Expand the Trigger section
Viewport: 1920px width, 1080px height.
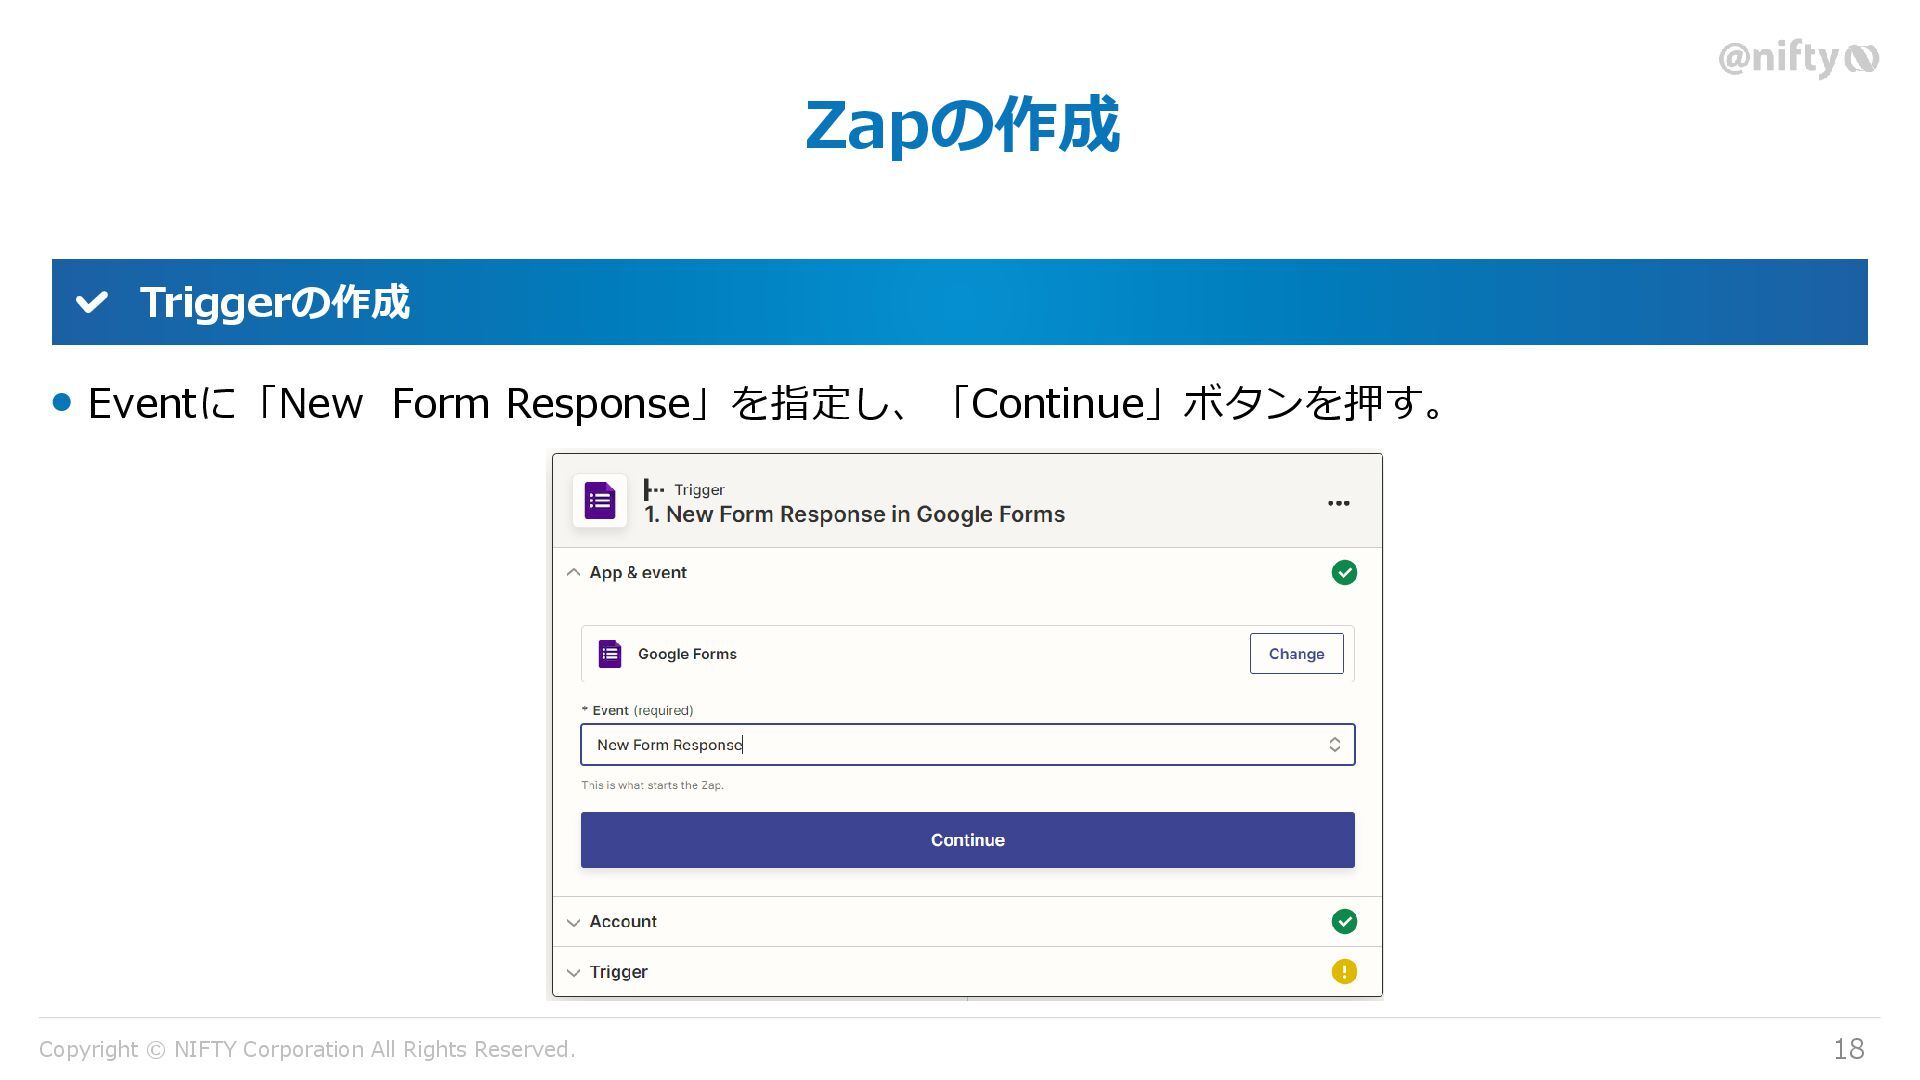click(573, 972)
